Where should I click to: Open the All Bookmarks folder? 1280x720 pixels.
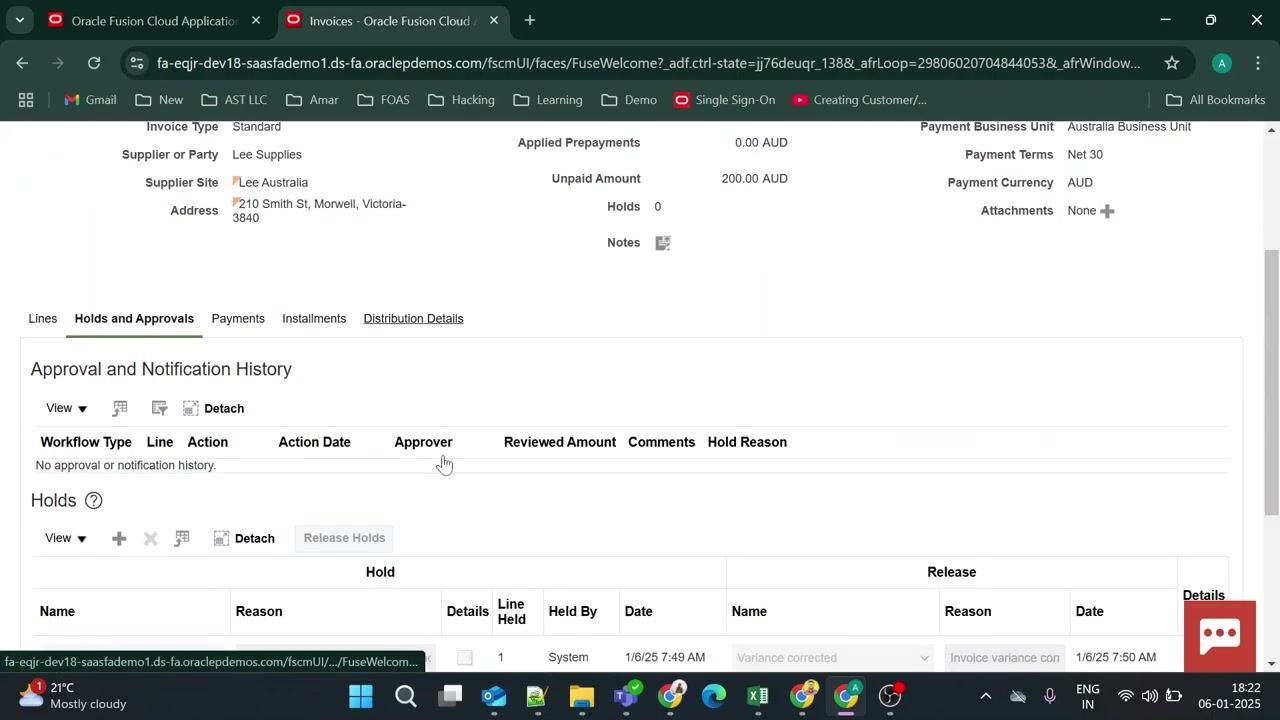(x=1216, y=100)
